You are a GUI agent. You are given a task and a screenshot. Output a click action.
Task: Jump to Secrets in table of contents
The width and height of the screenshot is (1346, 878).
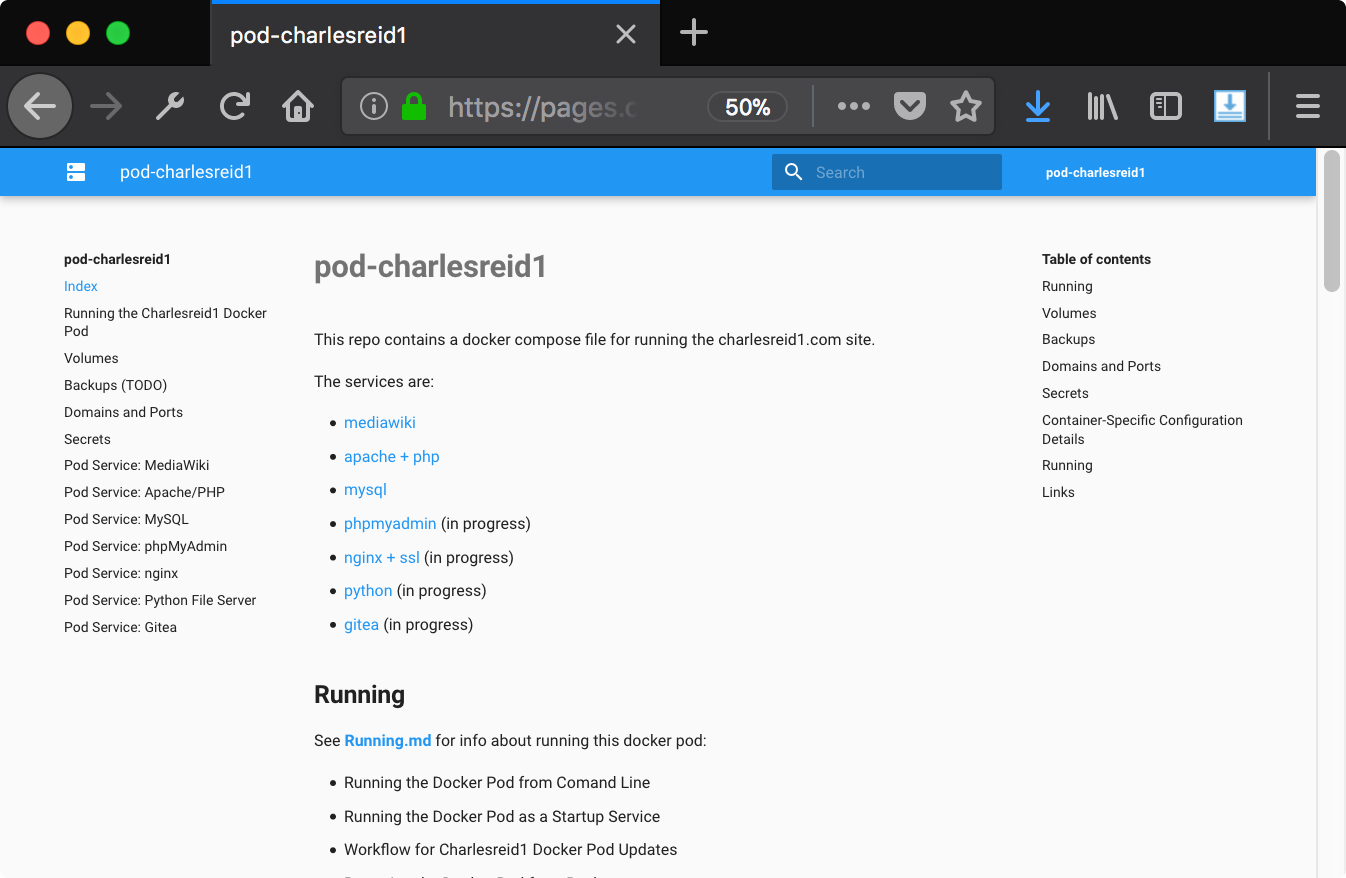click(1065, 393)
